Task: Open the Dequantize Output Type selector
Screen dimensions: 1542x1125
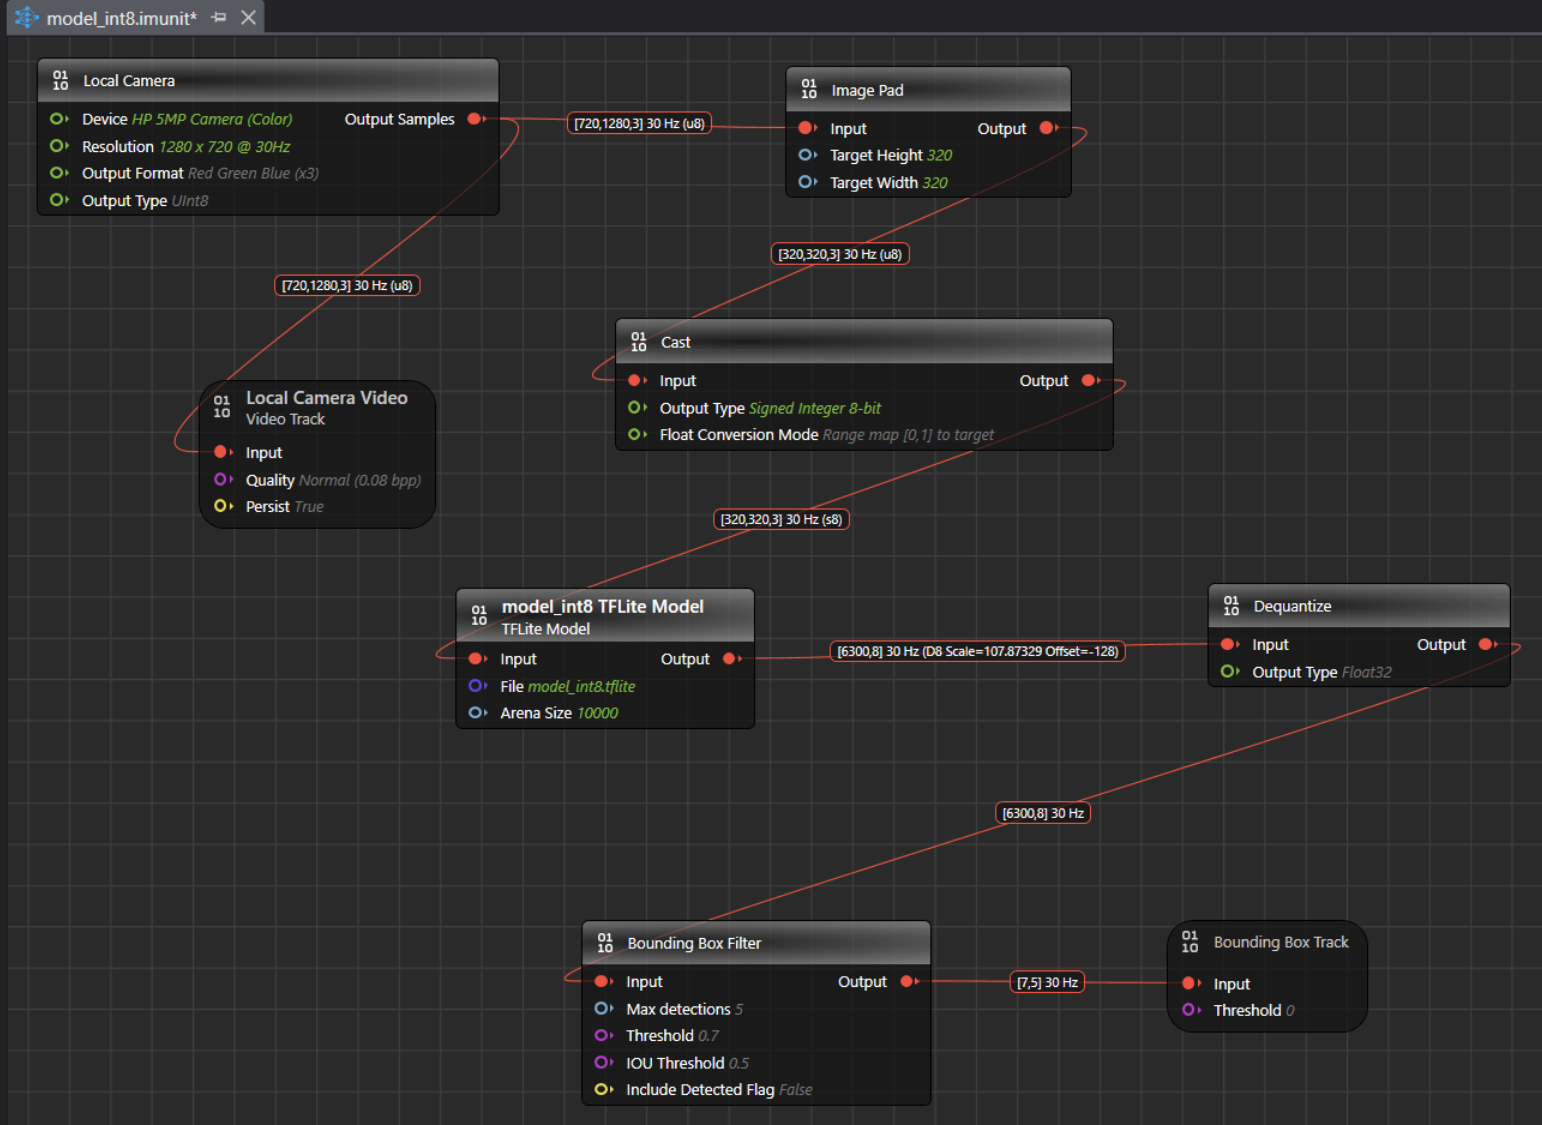Action: [1366, 672]
